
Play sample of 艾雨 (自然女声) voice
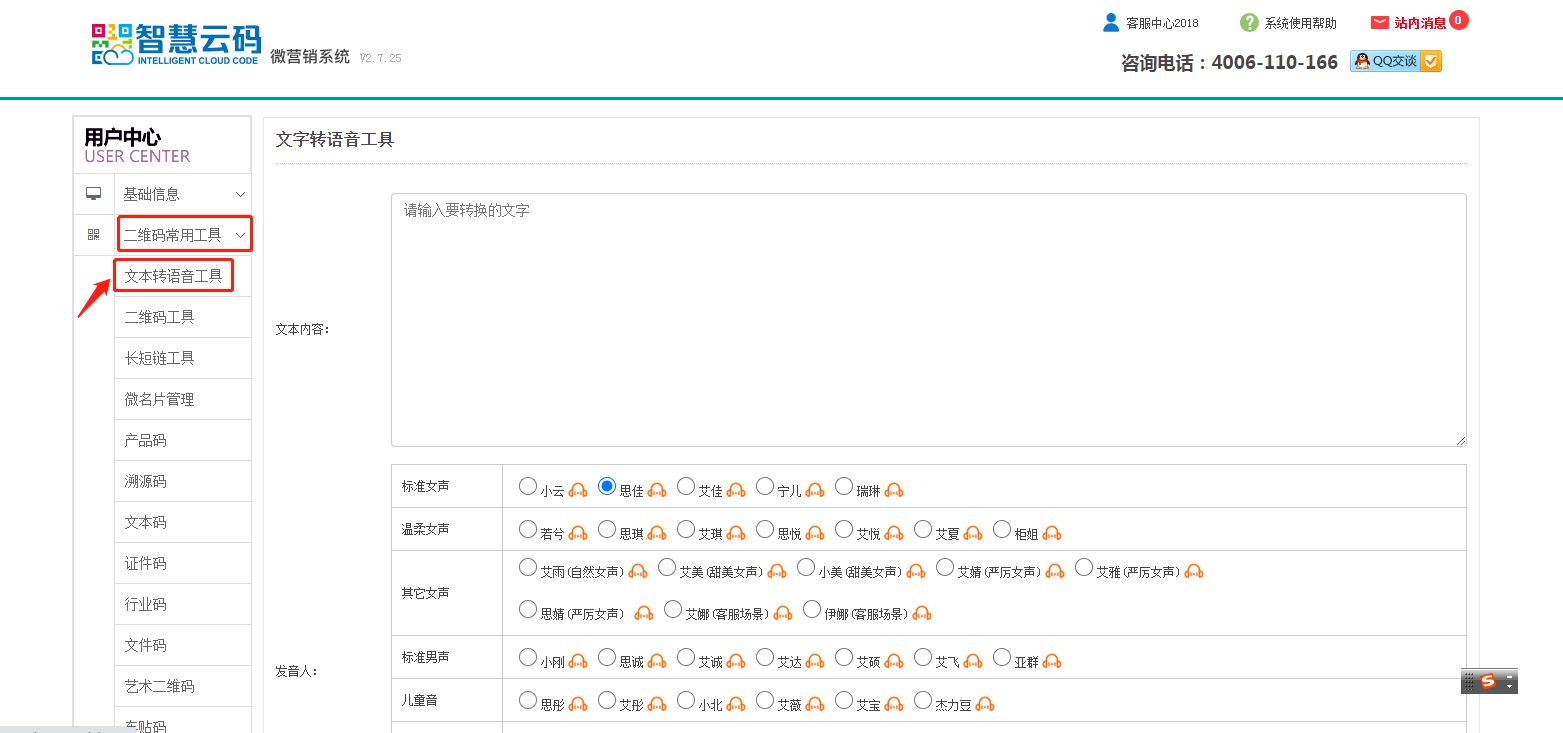pyautogui.click(x=638, y=572)
